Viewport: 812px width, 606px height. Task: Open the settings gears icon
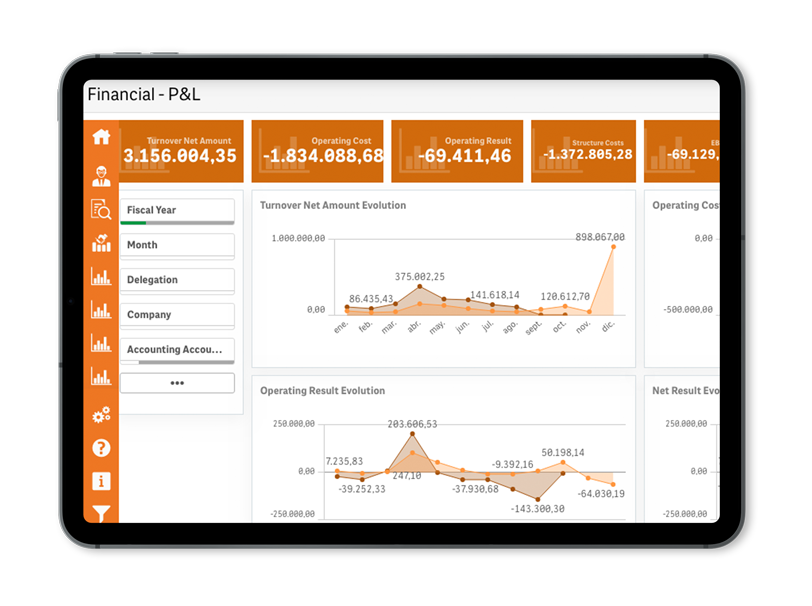pyautogui.click(x=101, y=414)
